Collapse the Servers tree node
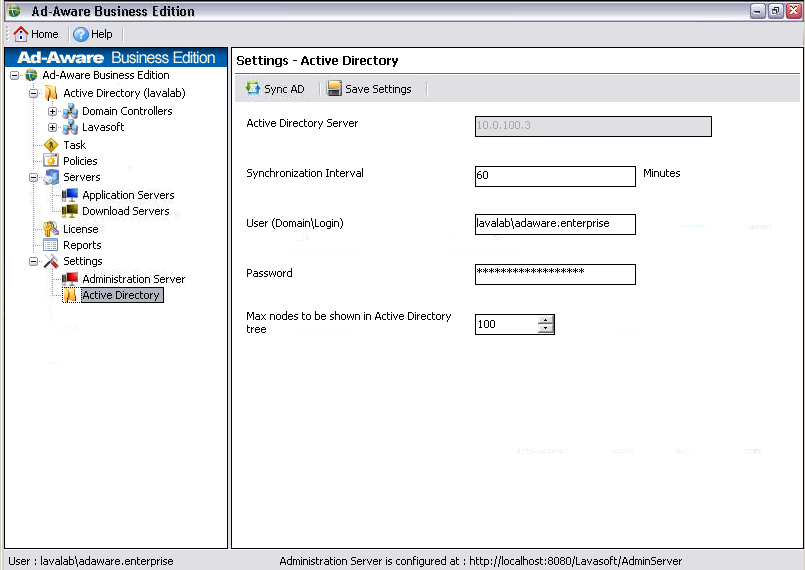This screenshot has width=805, height=570. (x=33, y=178)
